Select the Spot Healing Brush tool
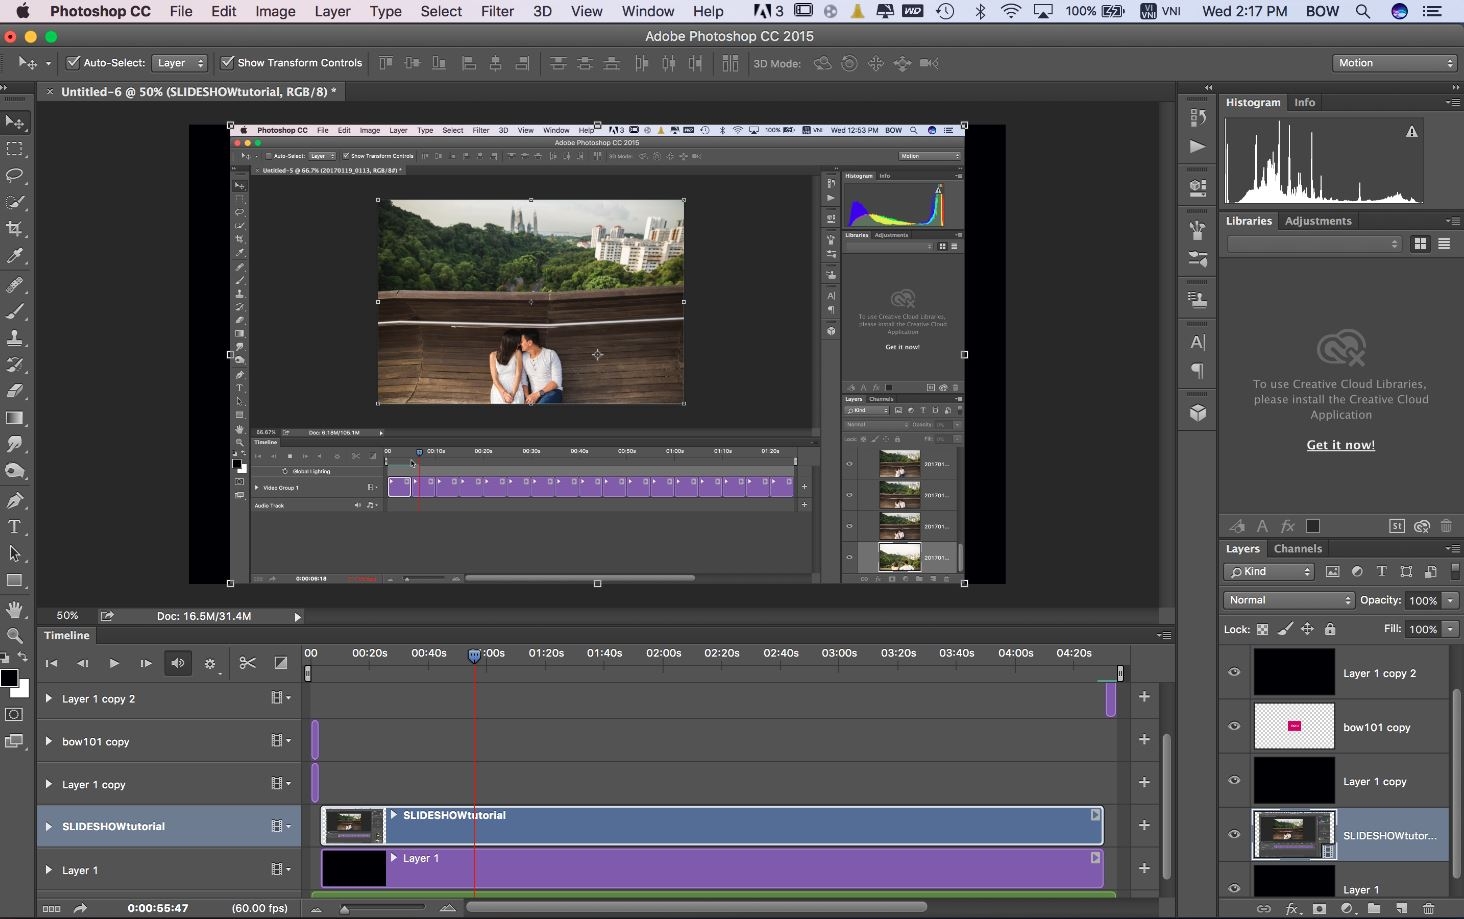Image resolution: width=1464 pixels, height=919 pixels. coord(15,285)
